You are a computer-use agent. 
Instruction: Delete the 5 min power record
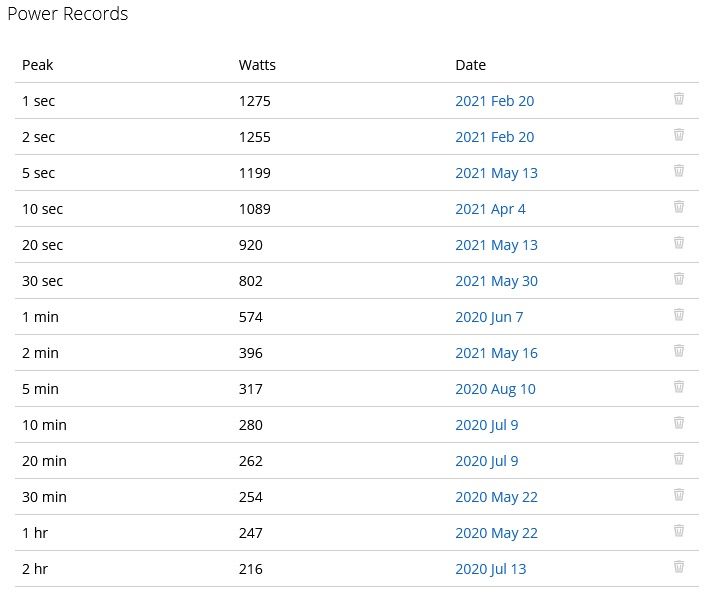(679, 387)
